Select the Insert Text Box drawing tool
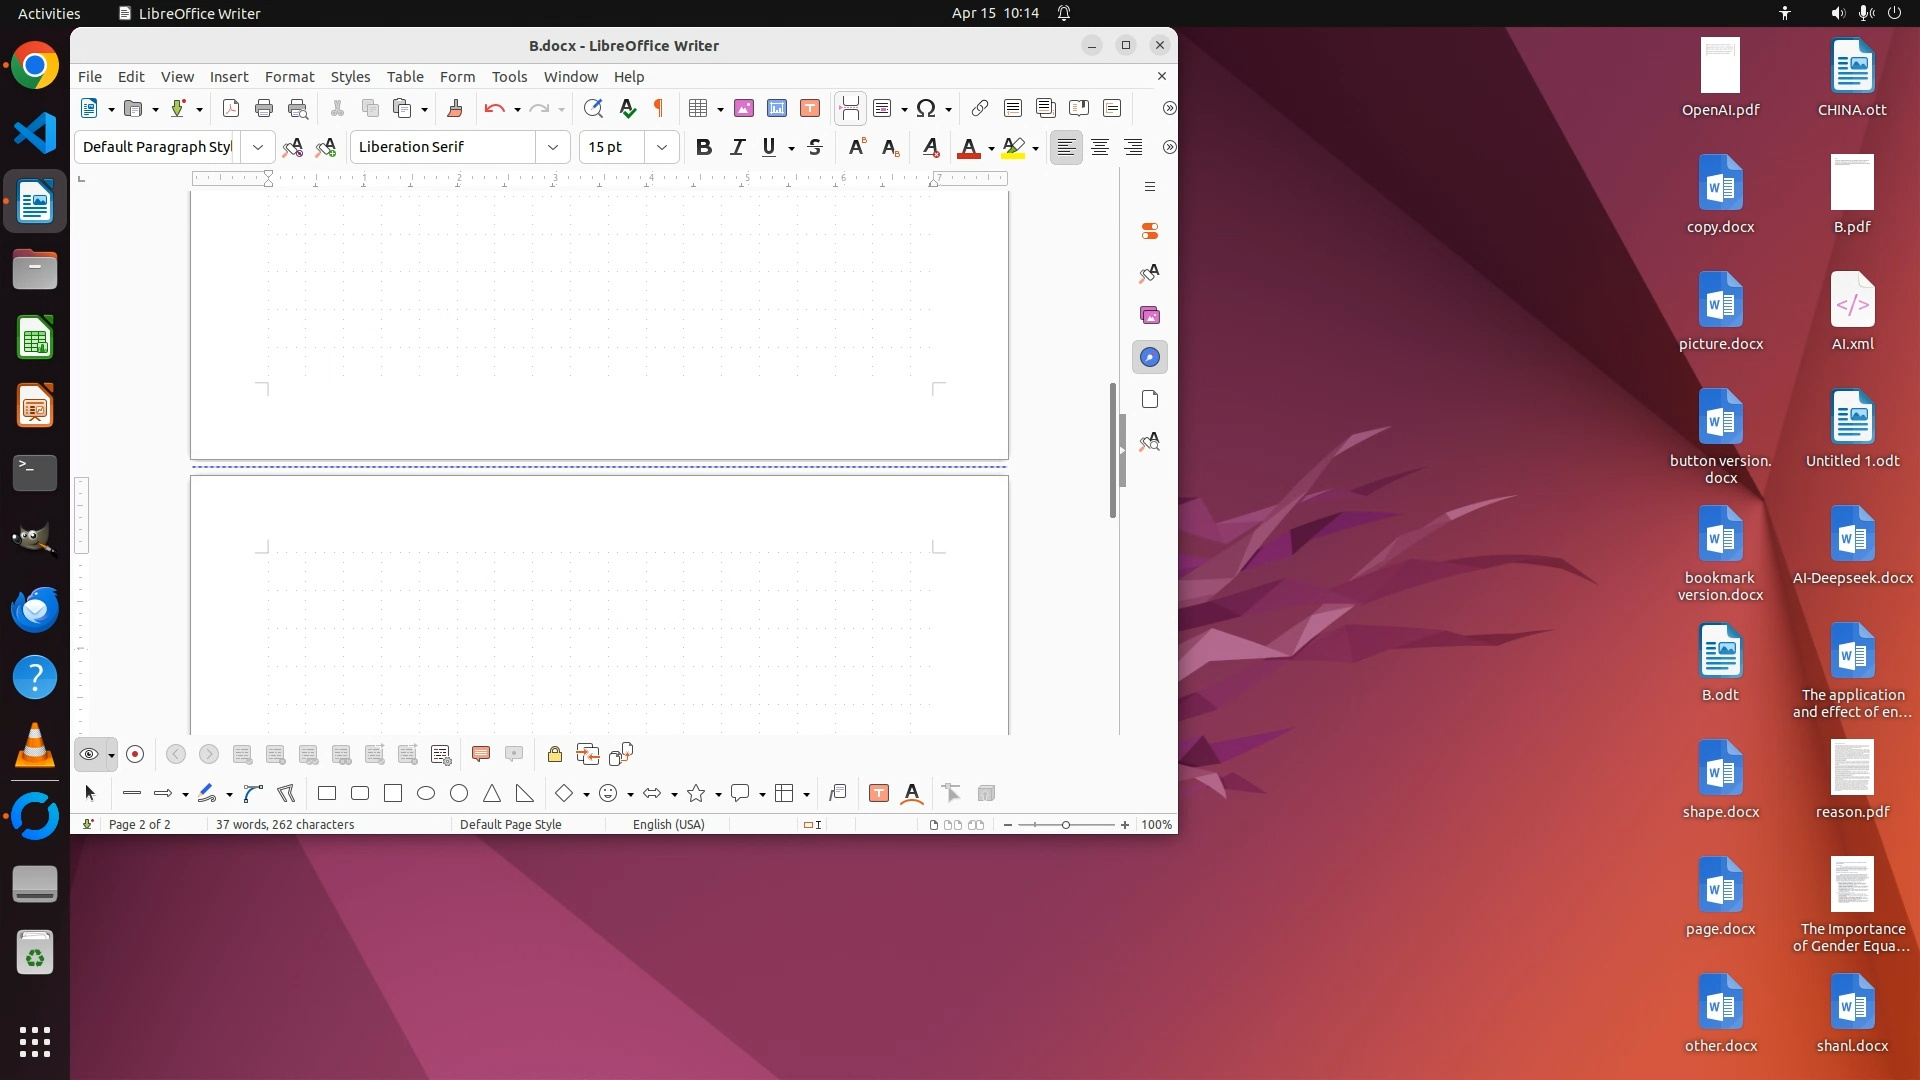The width and height of the screenshot is (1920, 1080). (x=879, y=793)
